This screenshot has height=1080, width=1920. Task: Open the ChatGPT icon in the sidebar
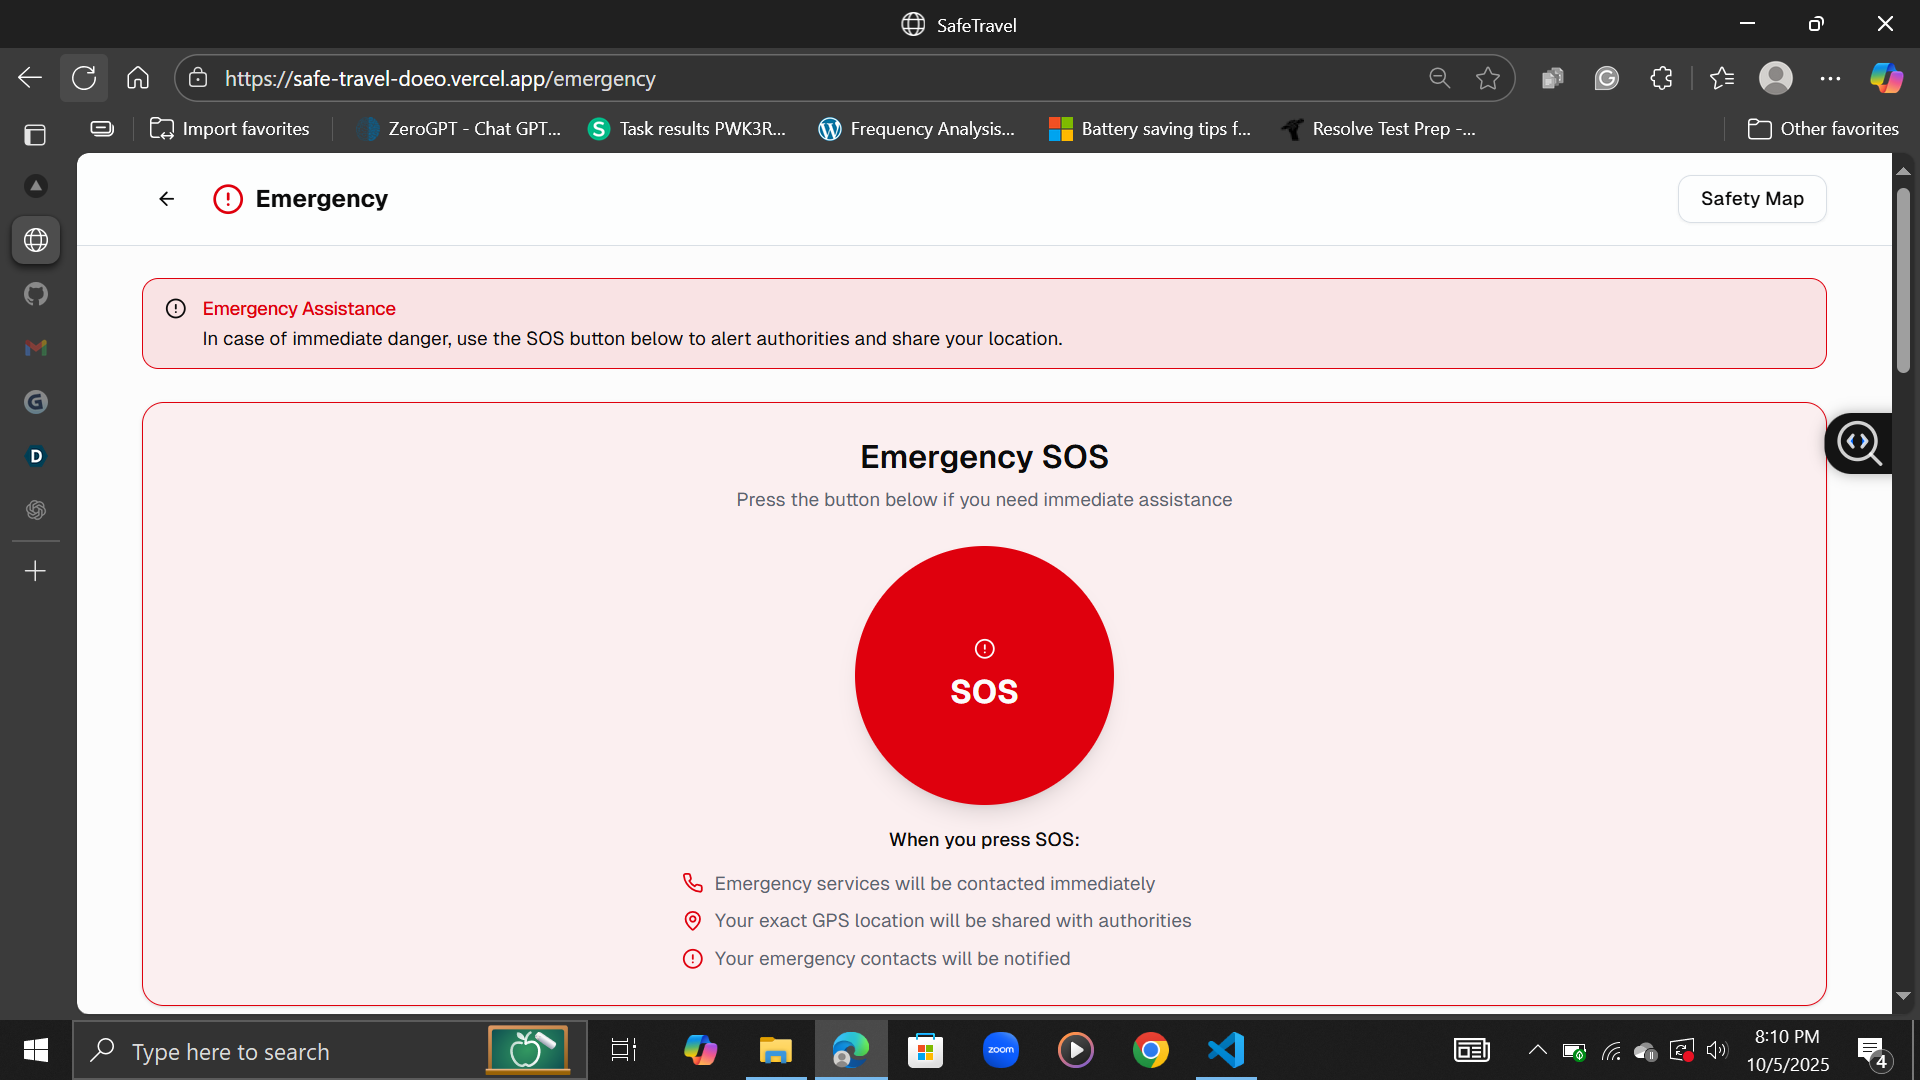tap(36, 510)
